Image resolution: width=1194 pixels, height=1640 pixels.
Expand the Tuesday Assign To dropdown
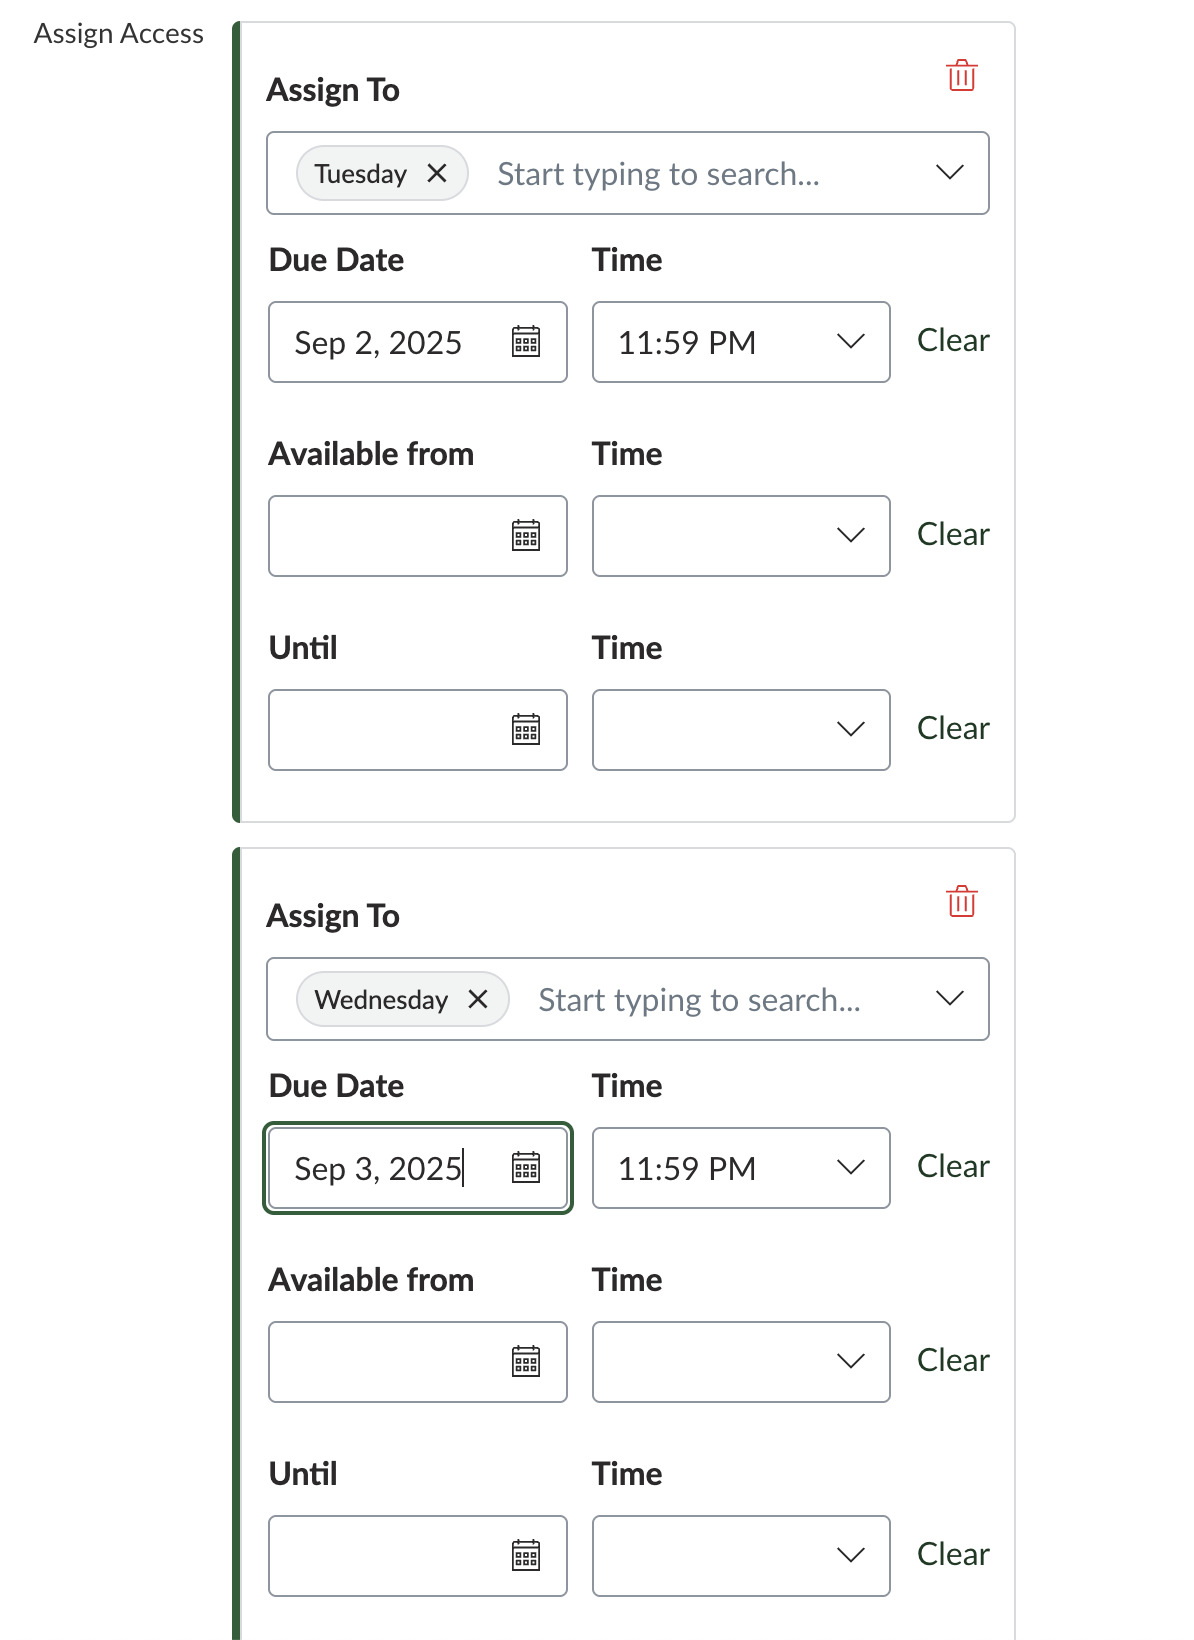click(949, 173)
